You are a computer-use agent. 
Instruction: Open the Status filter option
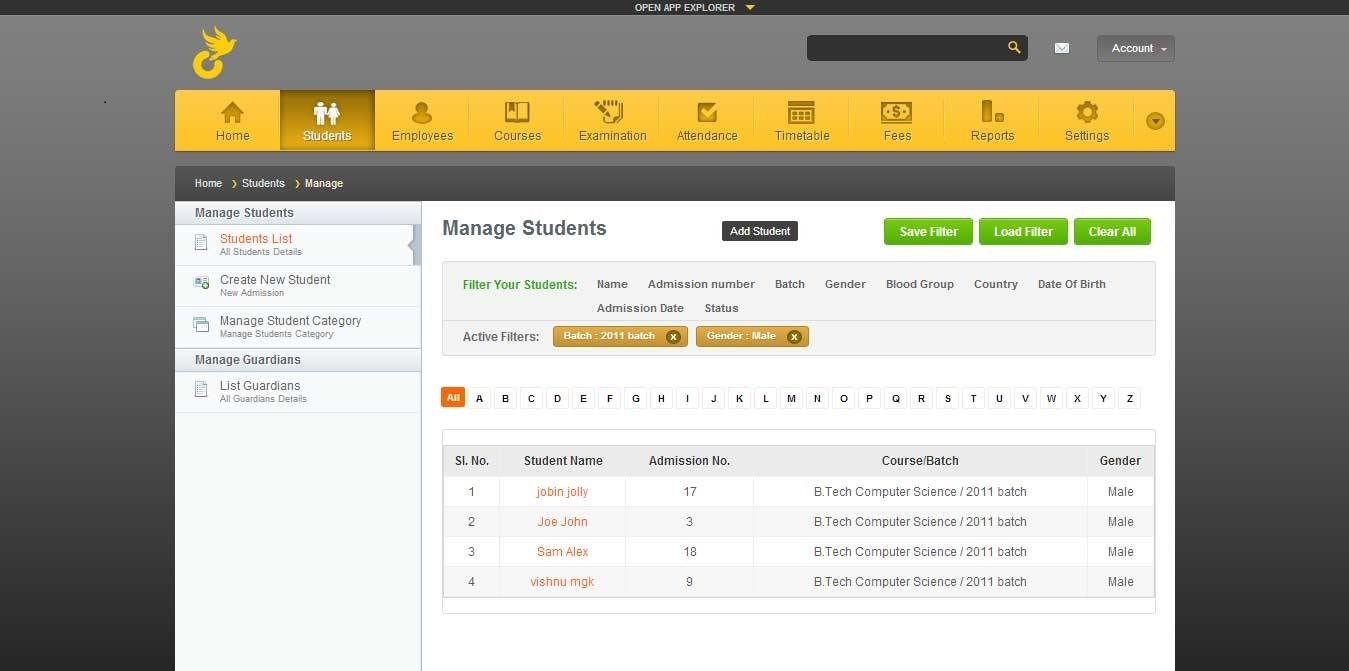pos(721,308)
